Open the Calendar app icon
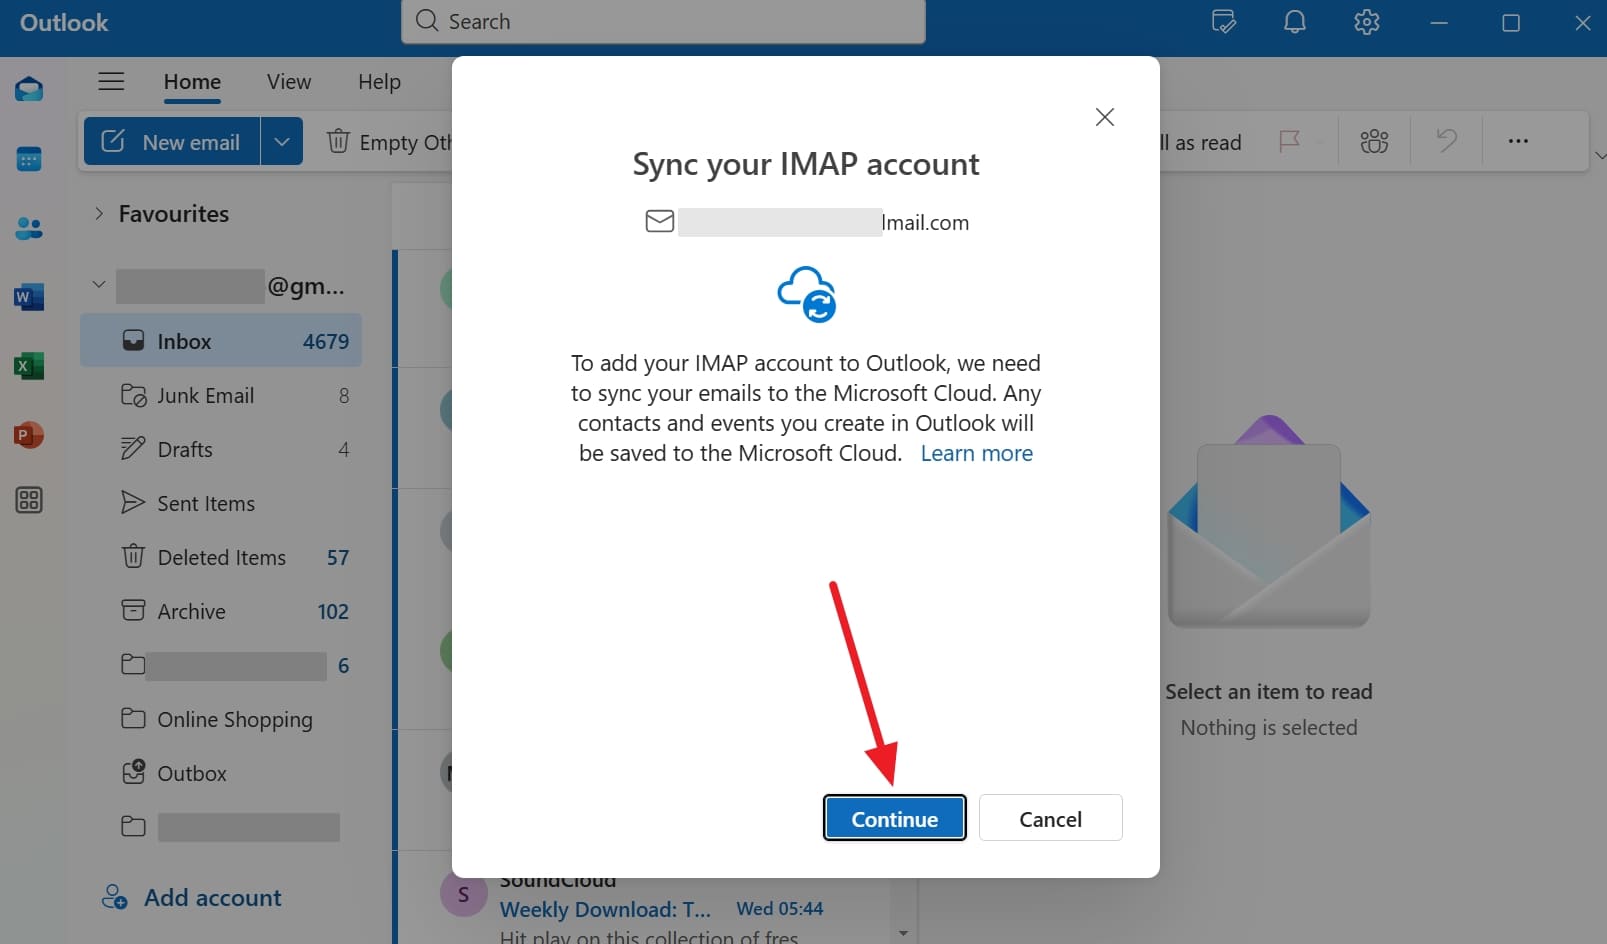Screen dimensions: 1607x944 point(29,159)
